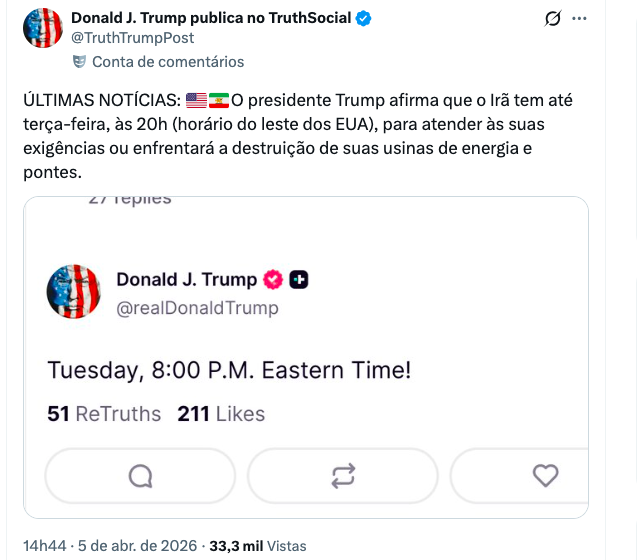Open the "Donald J. Trump publica no TruthSocial" profile name
The width and height of the screenshot is (637, 560).
tap(212, 18)
